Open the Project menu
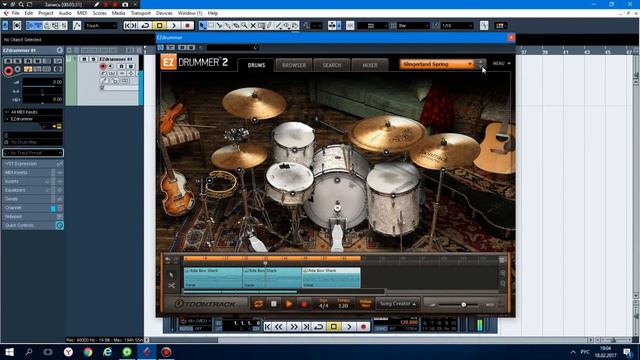This screenshot has width=640, height=360. click(45, 13)
